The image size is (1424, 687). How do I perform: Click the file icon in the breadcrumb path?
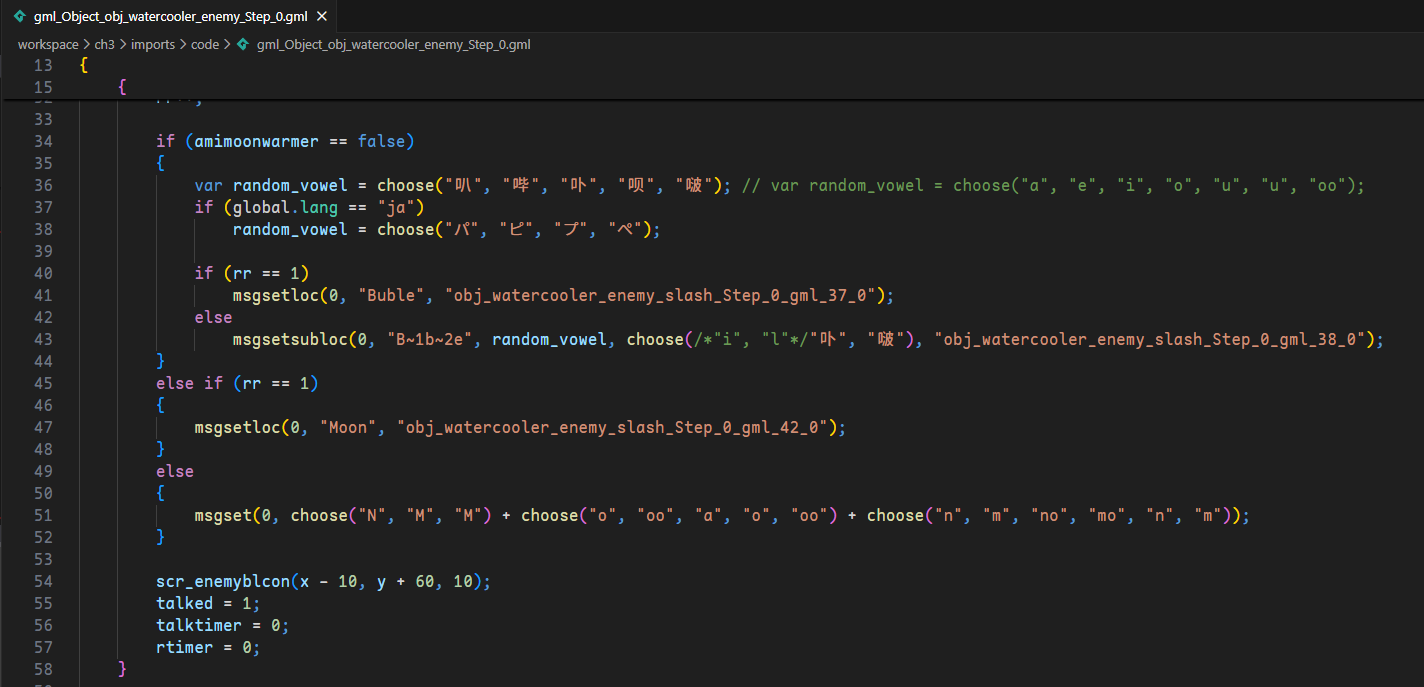(243, 45)
